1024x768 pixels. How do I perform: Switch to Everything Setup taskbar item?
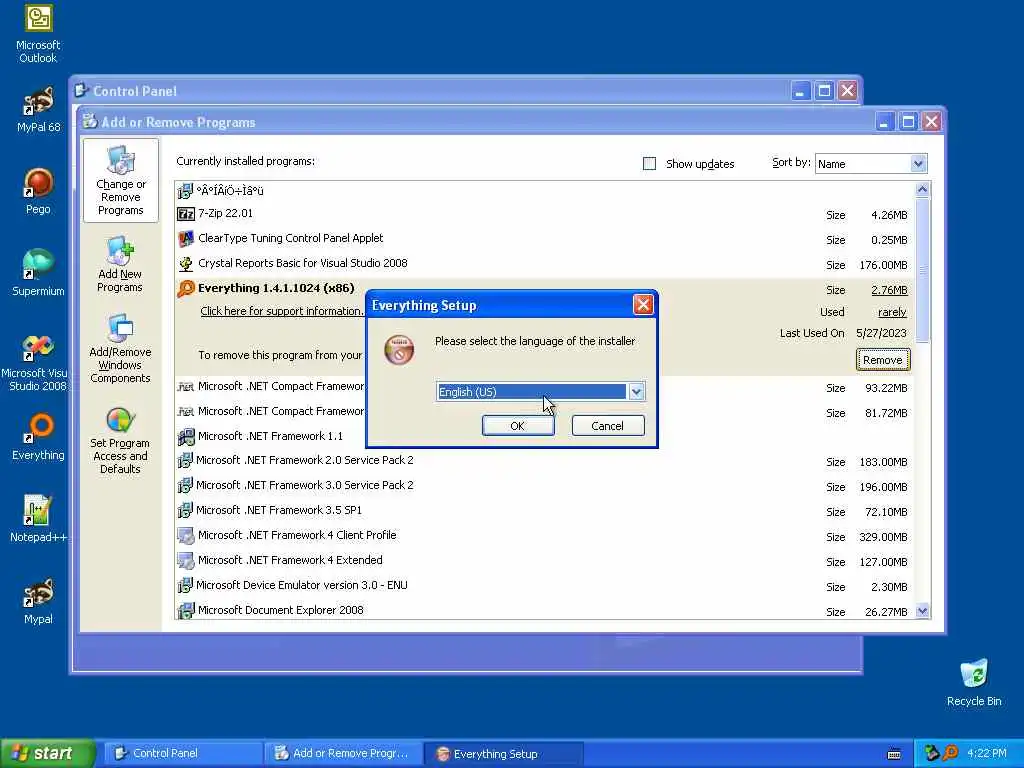click(x=503, y=754)
